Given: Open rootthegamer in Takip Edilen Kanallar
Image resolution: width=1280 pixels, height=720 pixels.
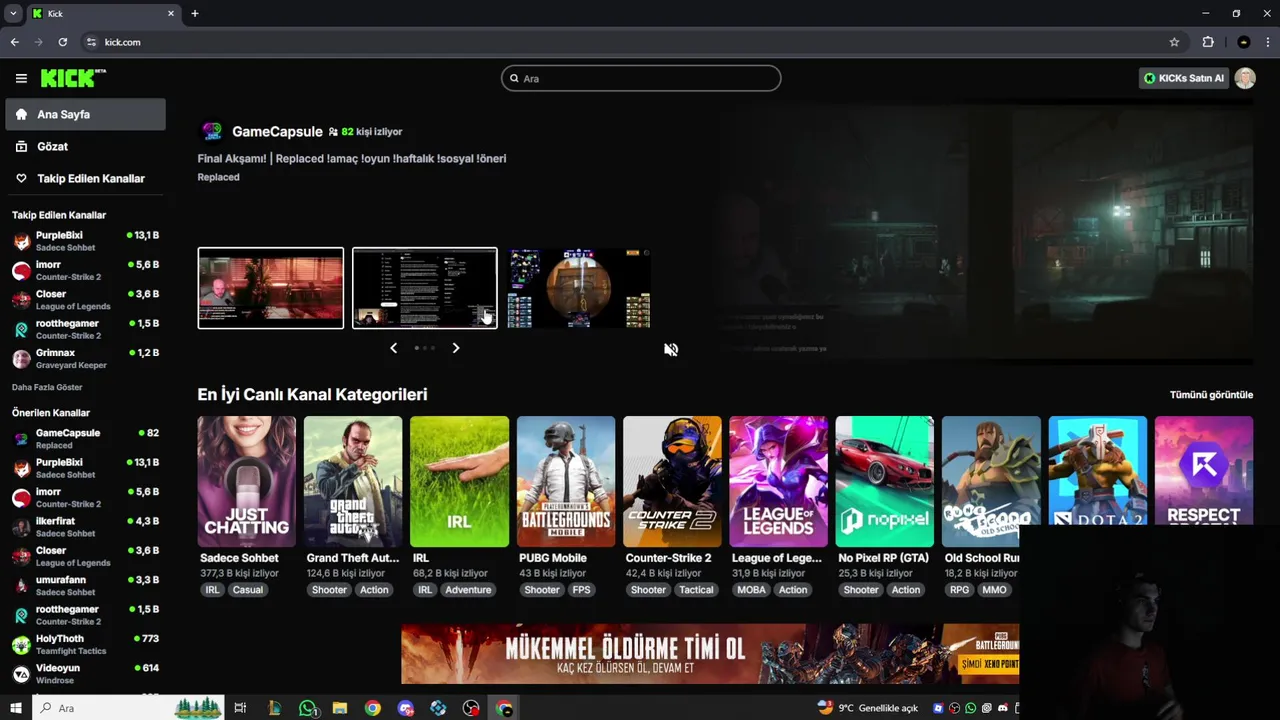Looking at the screenshot, I should [86, 329].
